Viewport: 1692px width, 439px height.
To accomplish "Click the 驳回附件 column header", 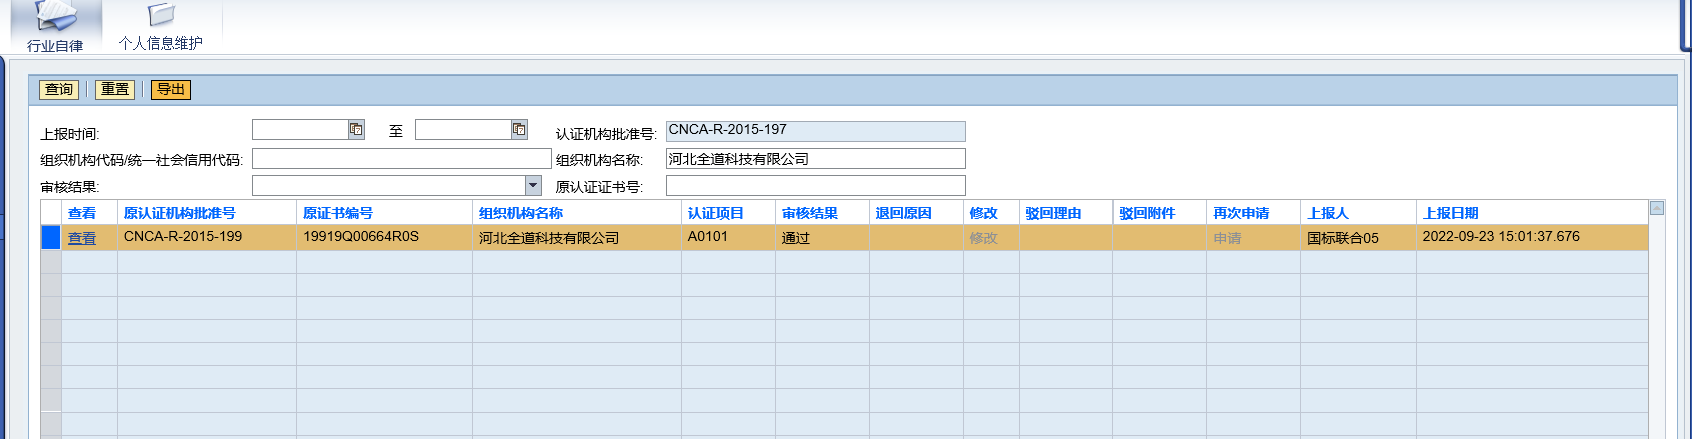I will (x=1147, y=213).
